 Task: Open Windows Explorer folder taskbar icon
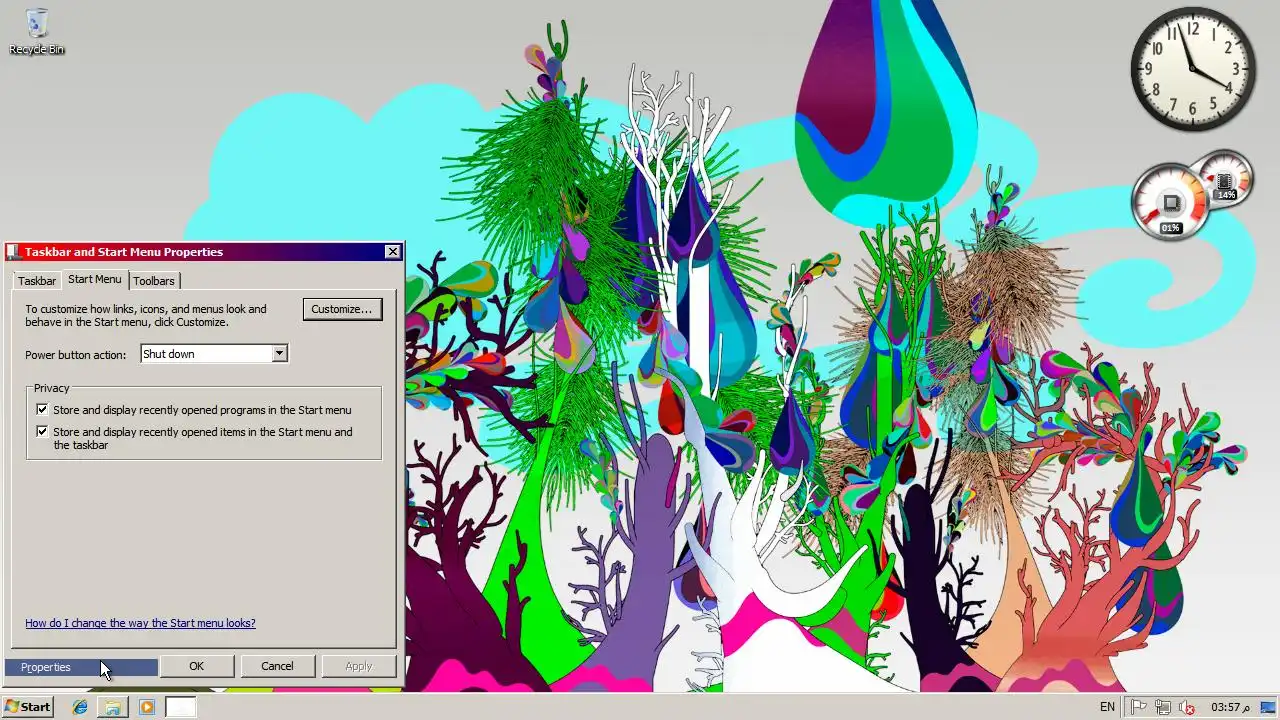click(113, 707)
